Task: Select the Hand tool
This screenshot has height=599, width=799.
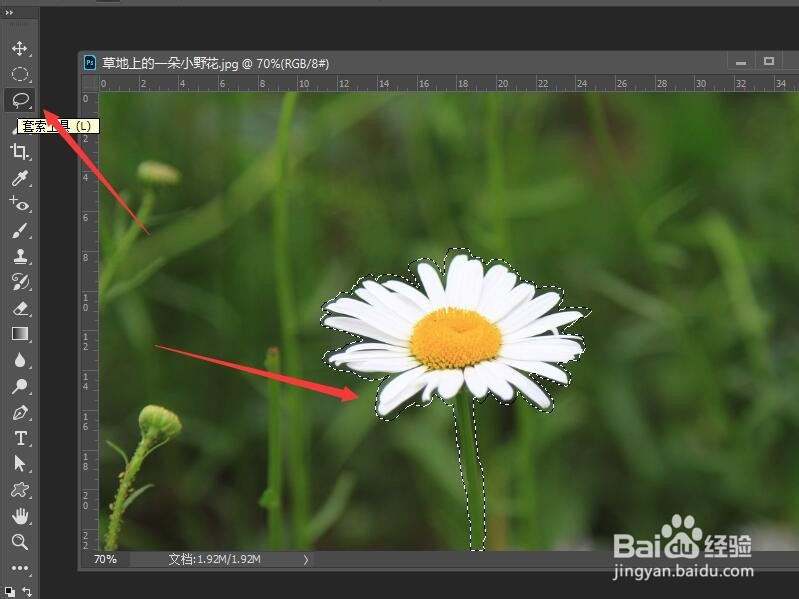Action: 19,516
